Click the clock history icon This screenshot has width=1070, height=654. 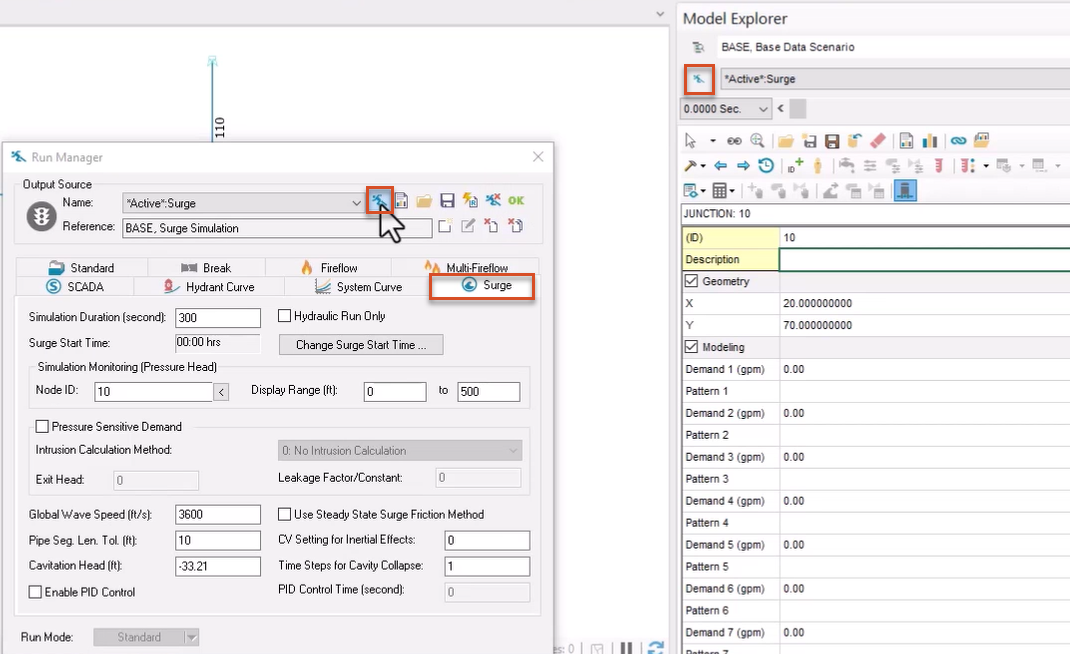pyautogui.click(x=766, y=166)
